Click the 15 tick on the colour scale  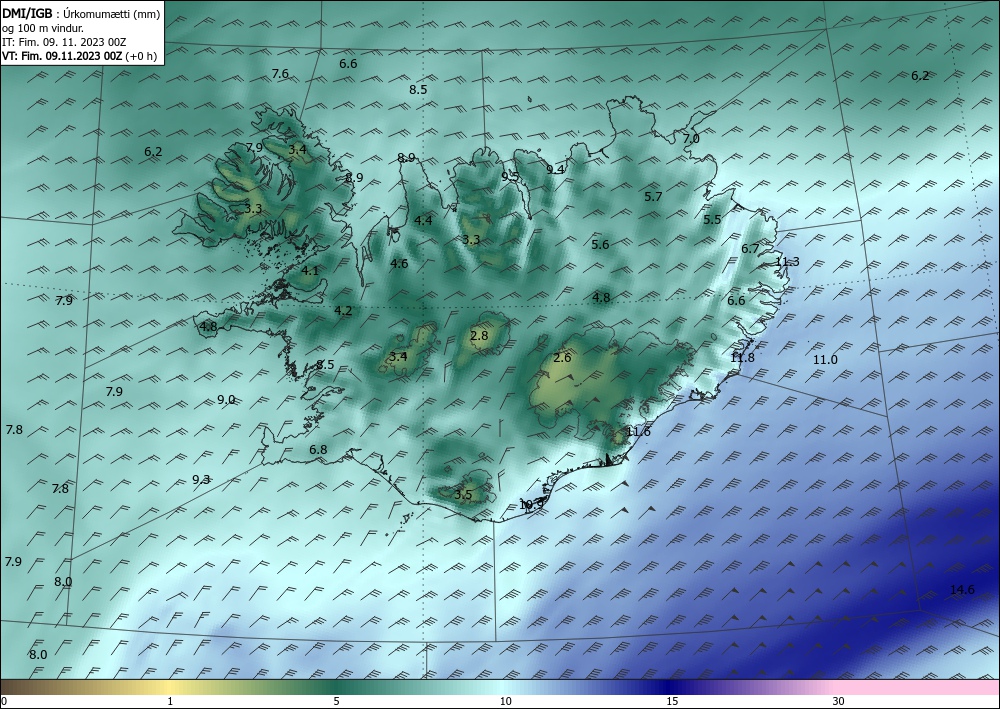click(x=672, y=701)
